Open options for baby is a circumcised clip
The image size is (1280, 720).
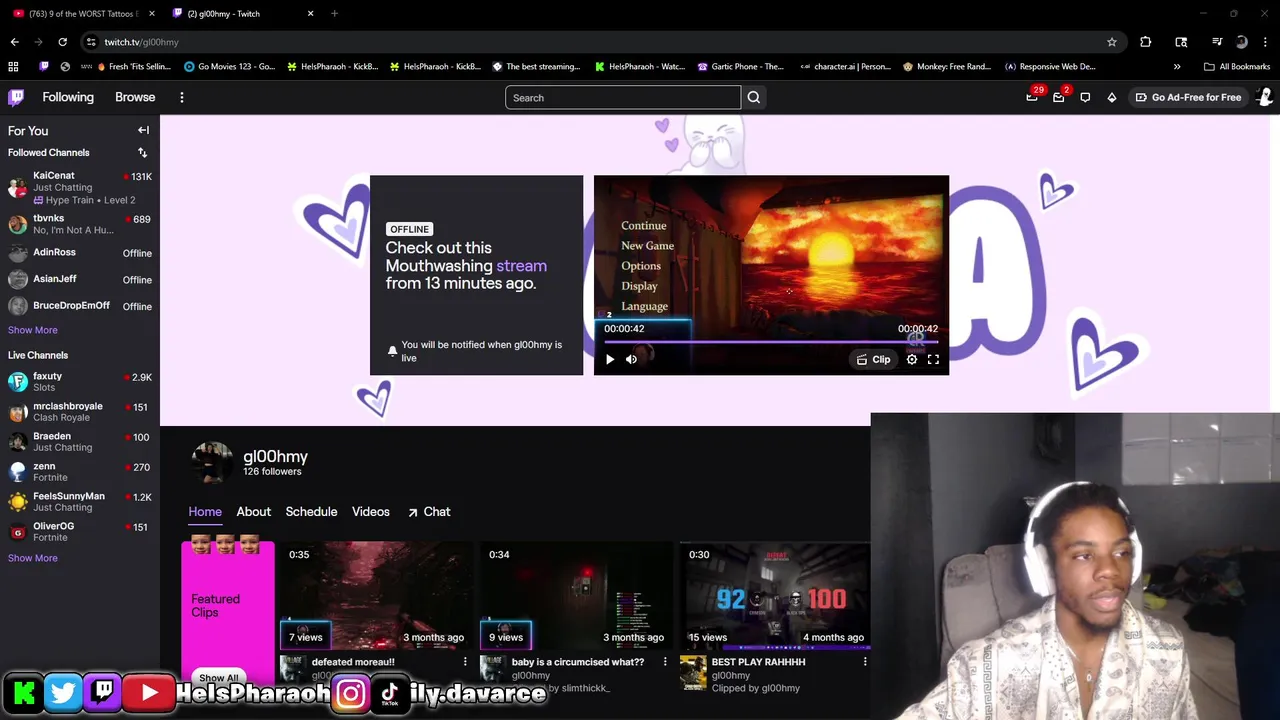coord(665,662)
